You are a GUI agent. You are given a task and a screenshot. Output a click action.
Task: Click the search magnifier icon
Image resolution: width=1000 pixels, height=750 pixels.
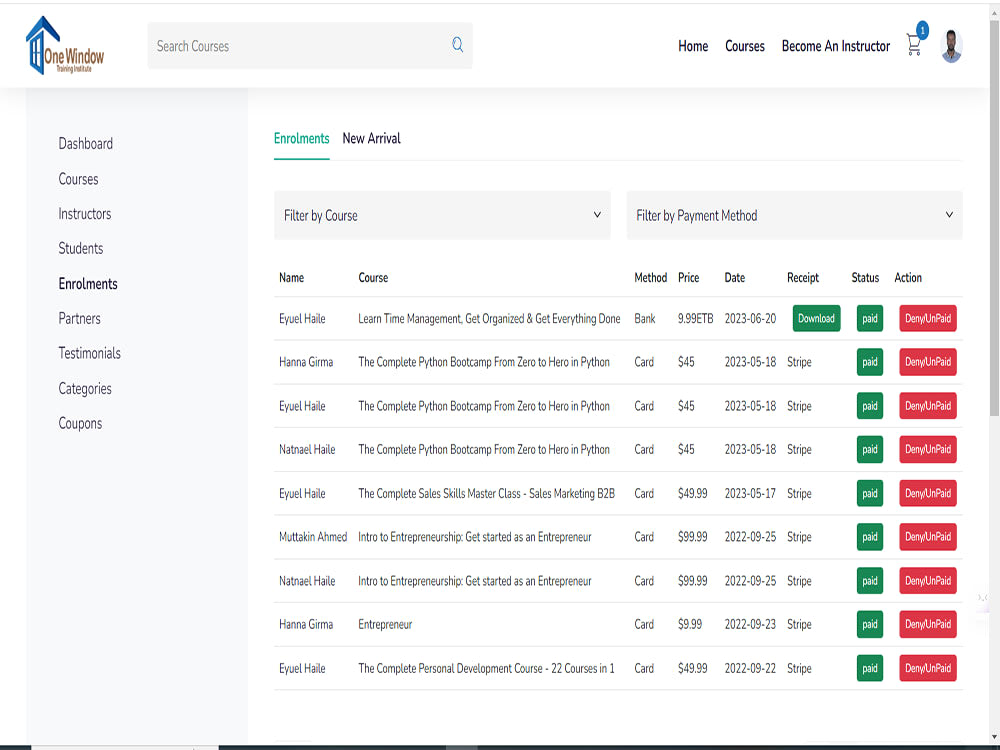tap(457, 45)
